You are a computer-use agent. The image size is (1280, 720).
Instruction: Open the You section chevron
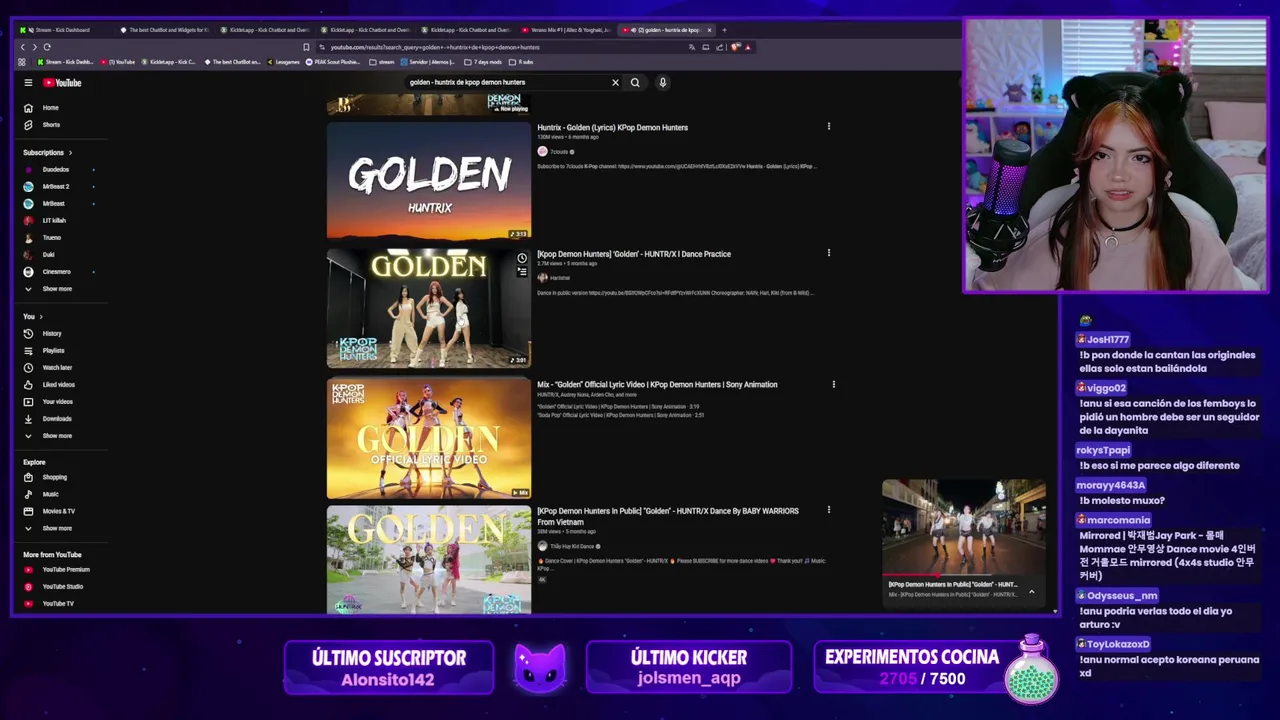pos(40,317)
